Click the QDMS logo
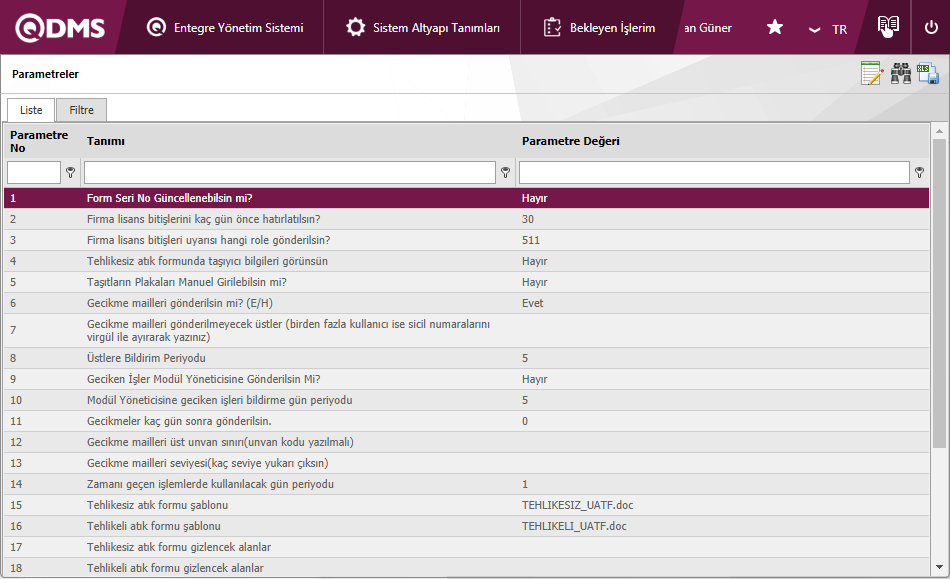The width and height of the screenshot is (950, 579). 60,28
